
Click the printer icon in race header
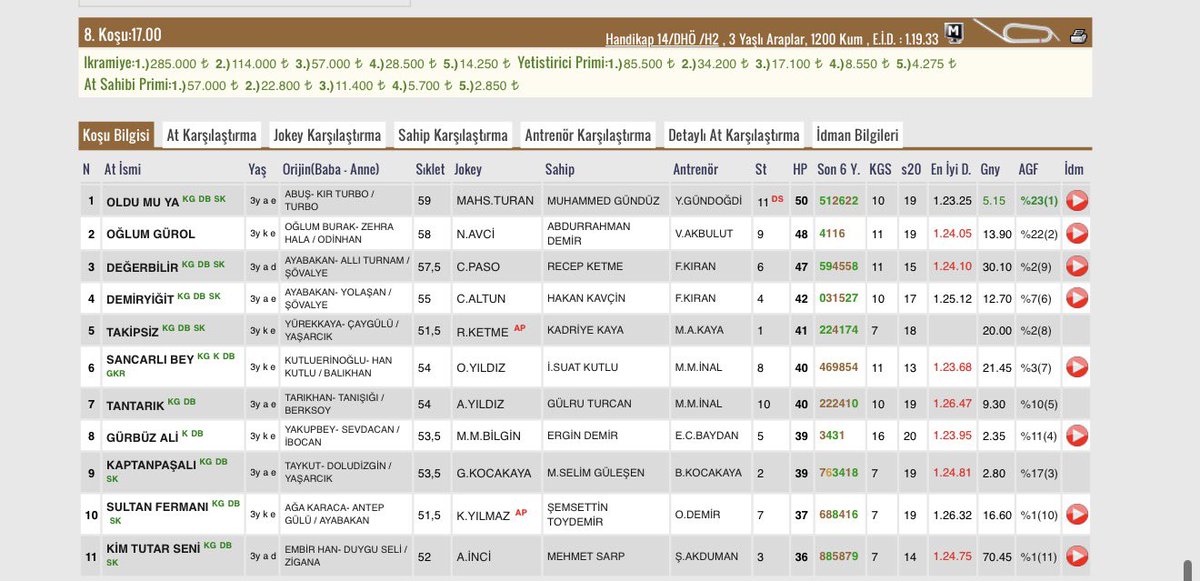(1078, 37)
